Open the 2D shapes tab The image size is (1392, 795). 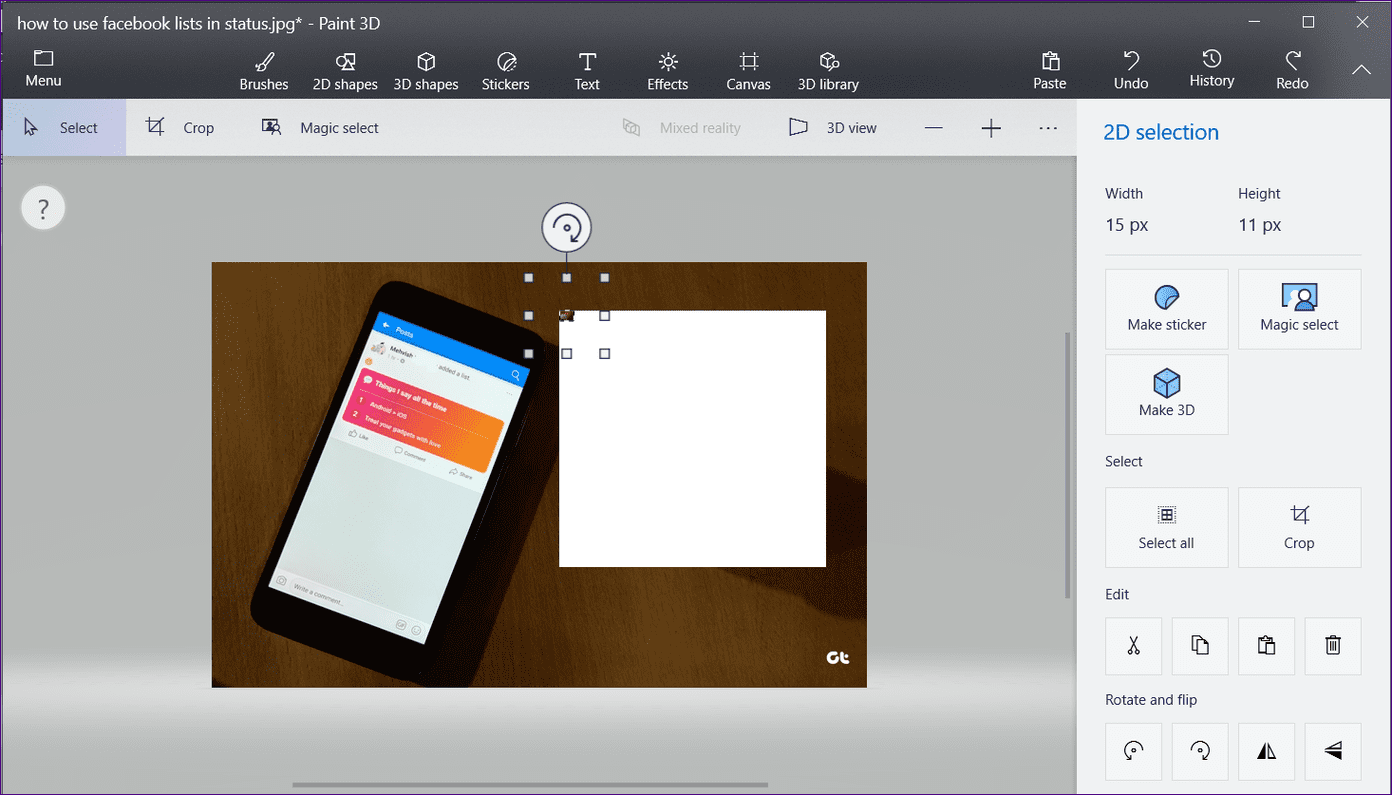(345, 71)
